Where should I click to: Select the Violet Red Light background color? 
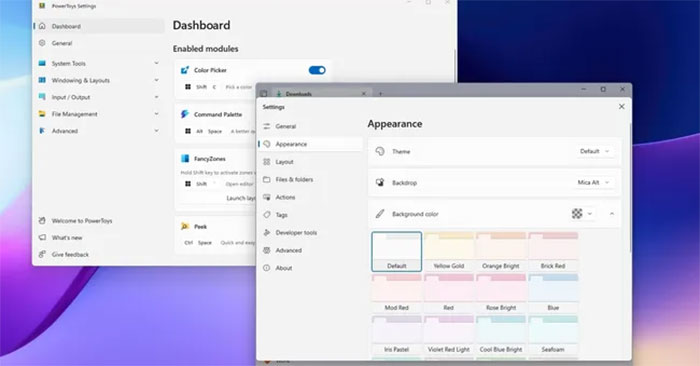(449, 335)
